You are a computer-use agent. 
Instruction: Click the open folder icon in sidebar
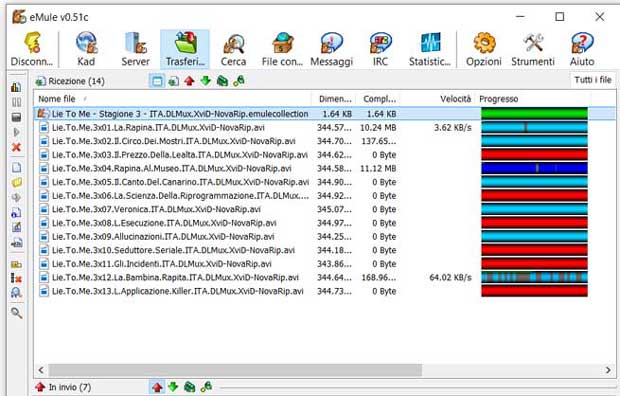[x=16, y=183]
